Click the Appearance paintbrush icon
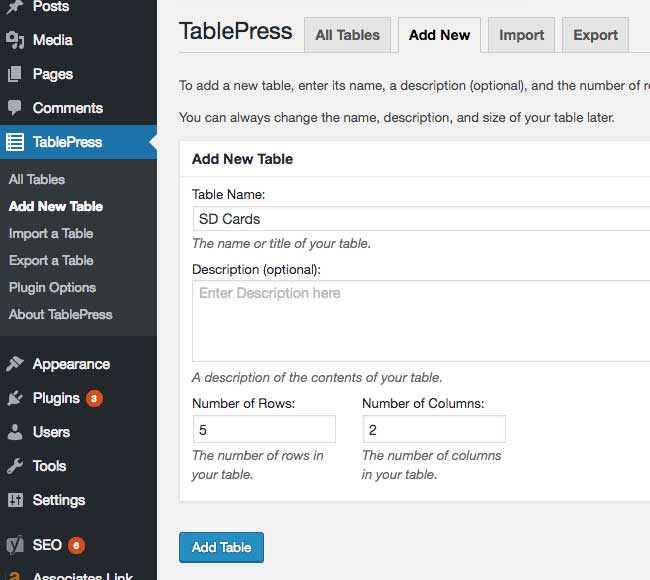This screenshot has height=580, width=650. (15, 364)
